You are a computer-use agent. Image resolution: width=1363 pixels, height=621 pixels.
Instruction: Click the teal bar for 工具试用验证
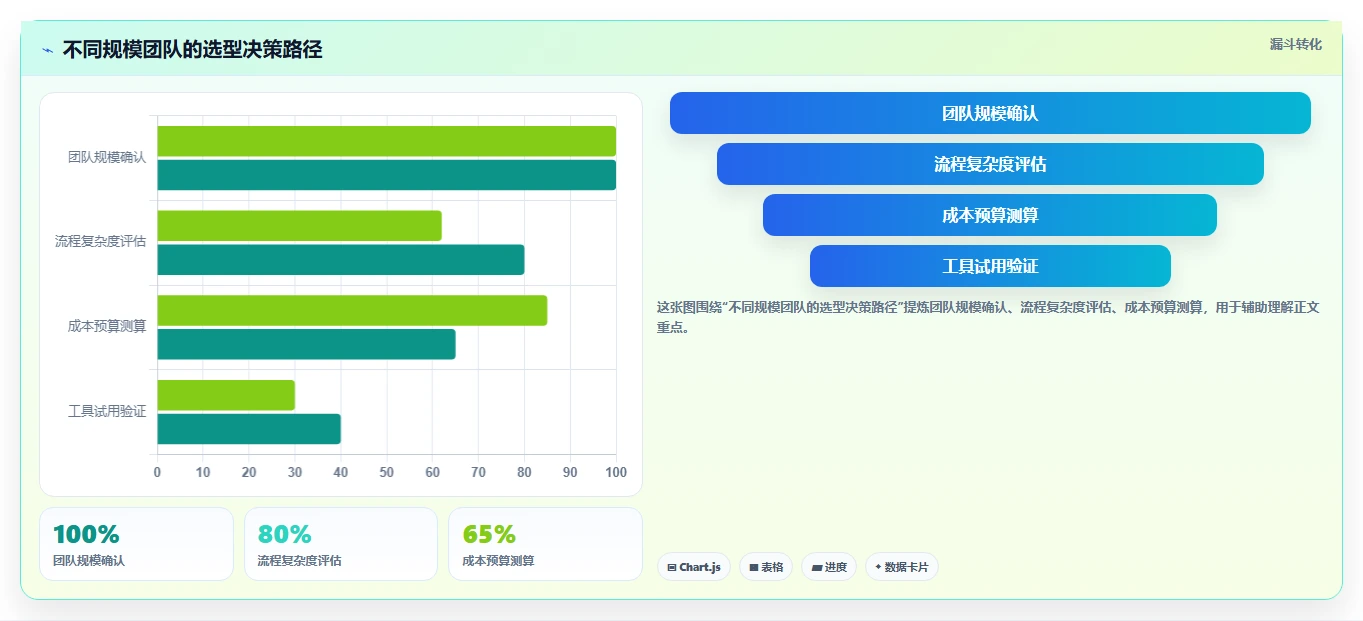[249, 429]
